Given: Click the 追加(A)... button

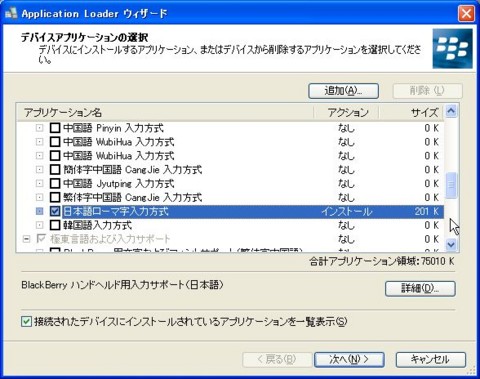Looking at the screenshot, I should (x=343, y=91).
